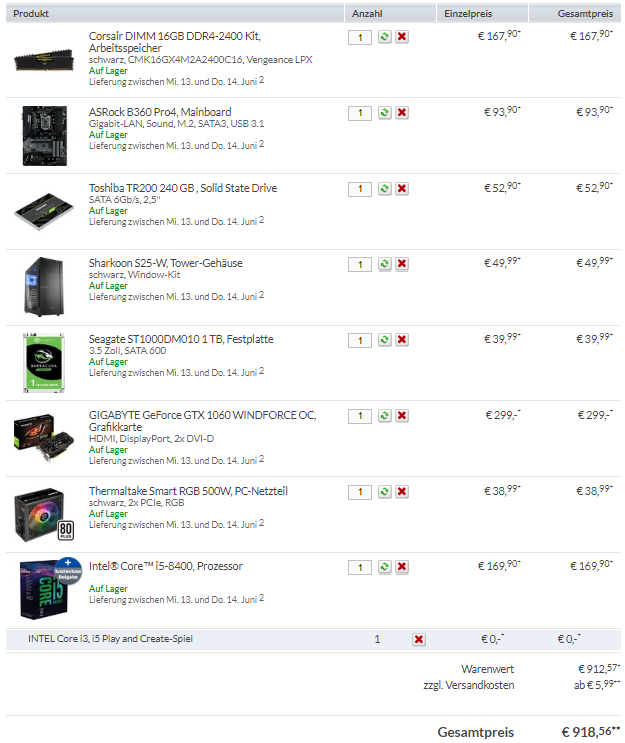Click the Anzahl column header
Image resolution: width=625 pixels, height=743 pixels.
(367, 14)
